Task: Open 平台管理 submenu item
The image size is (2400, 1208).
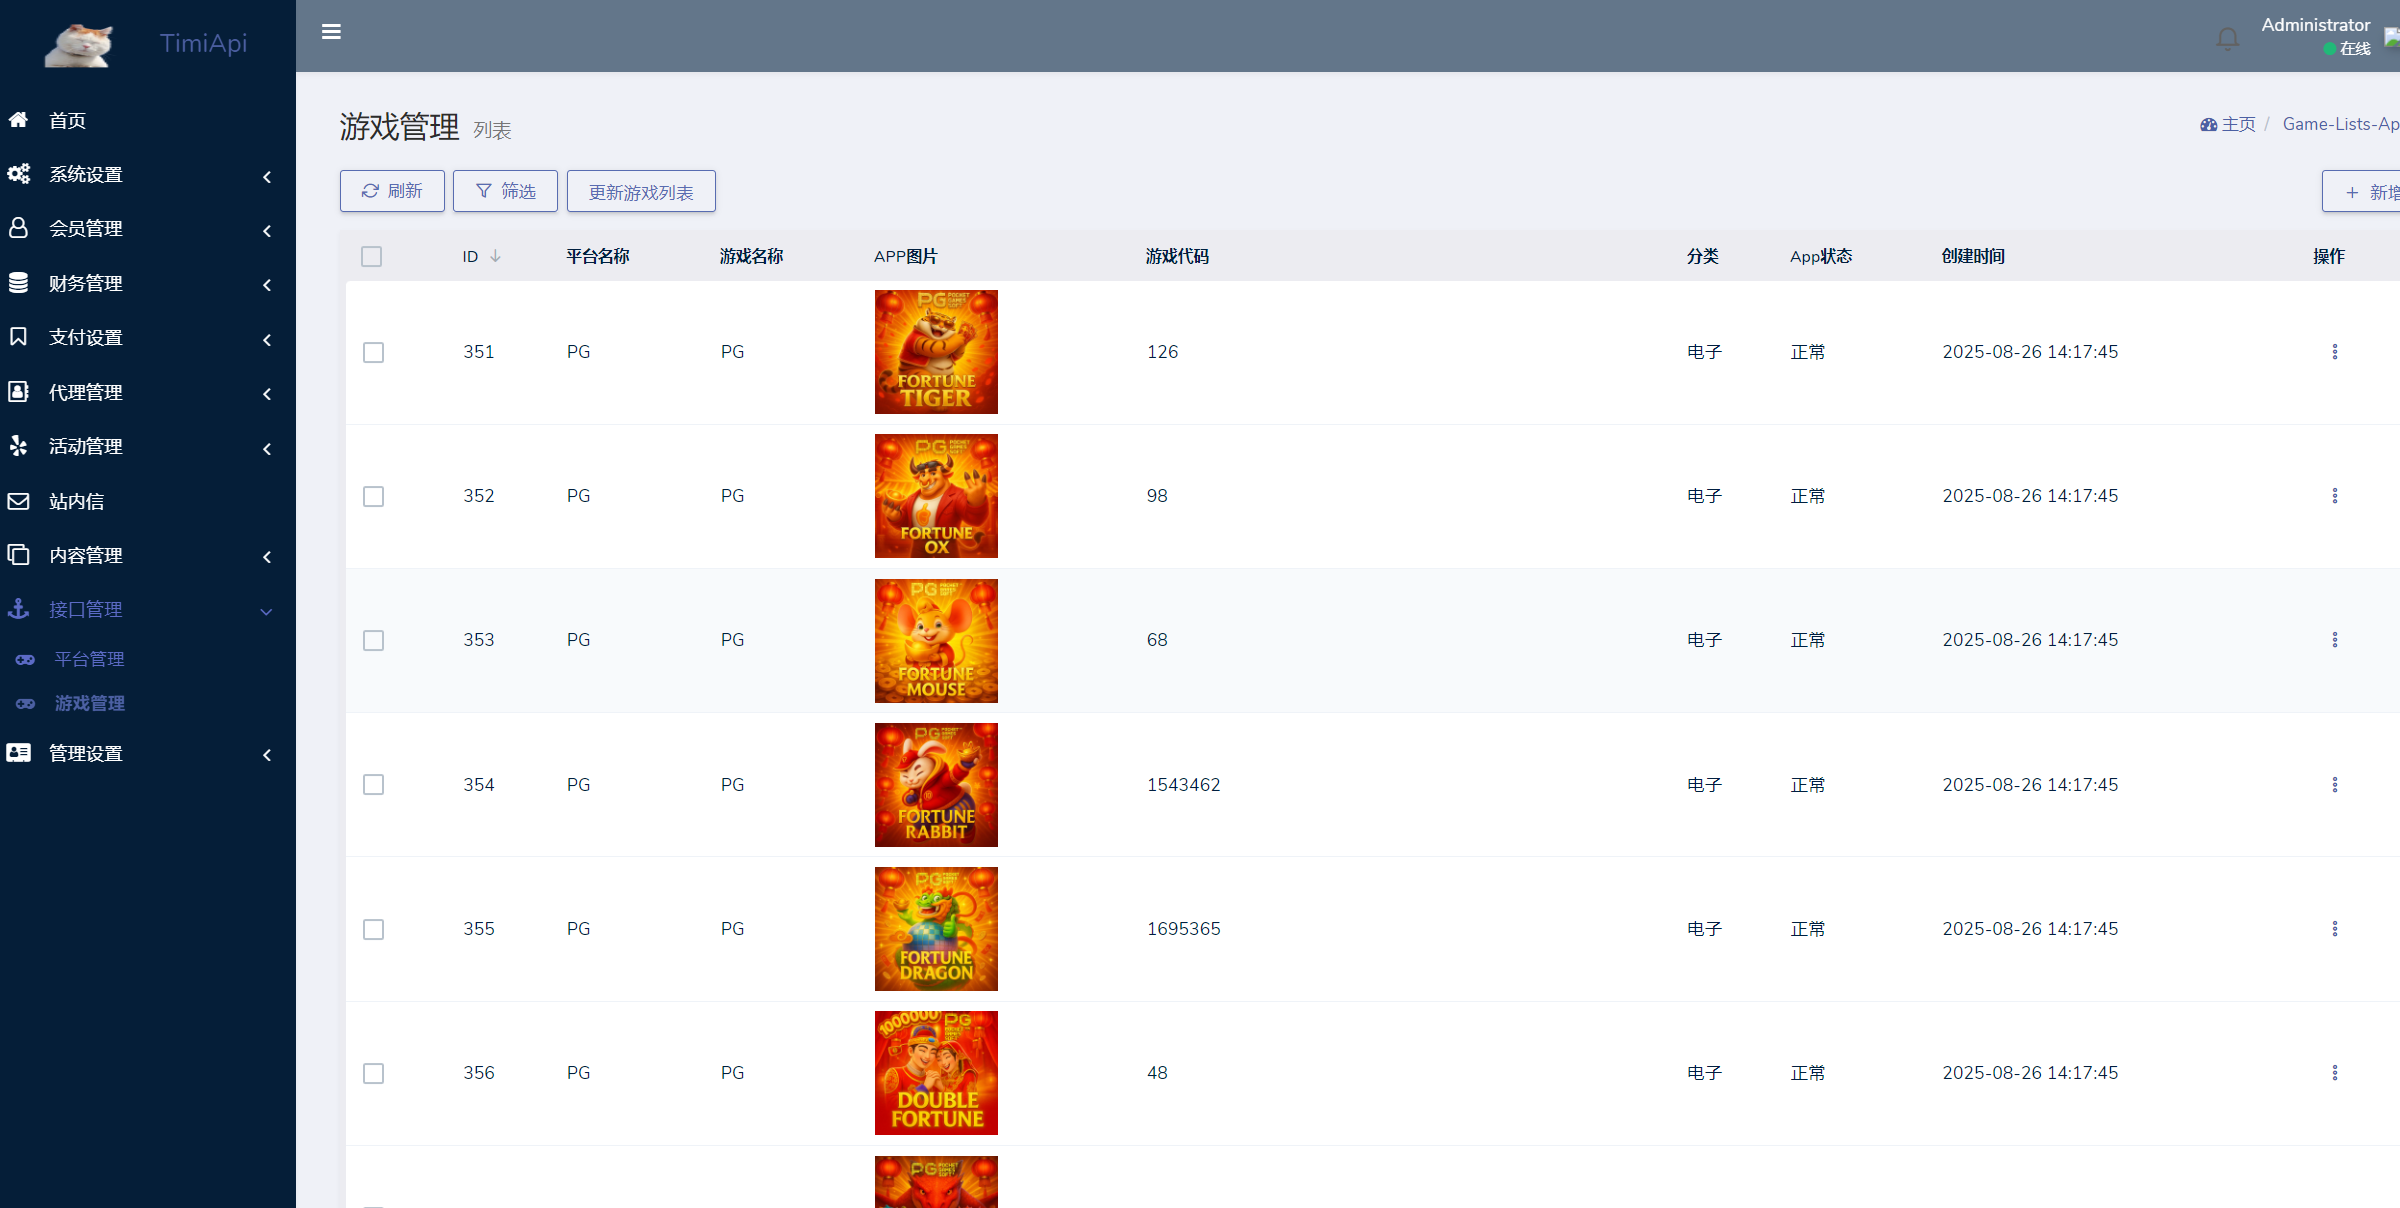Action: (x=89, y=660)
